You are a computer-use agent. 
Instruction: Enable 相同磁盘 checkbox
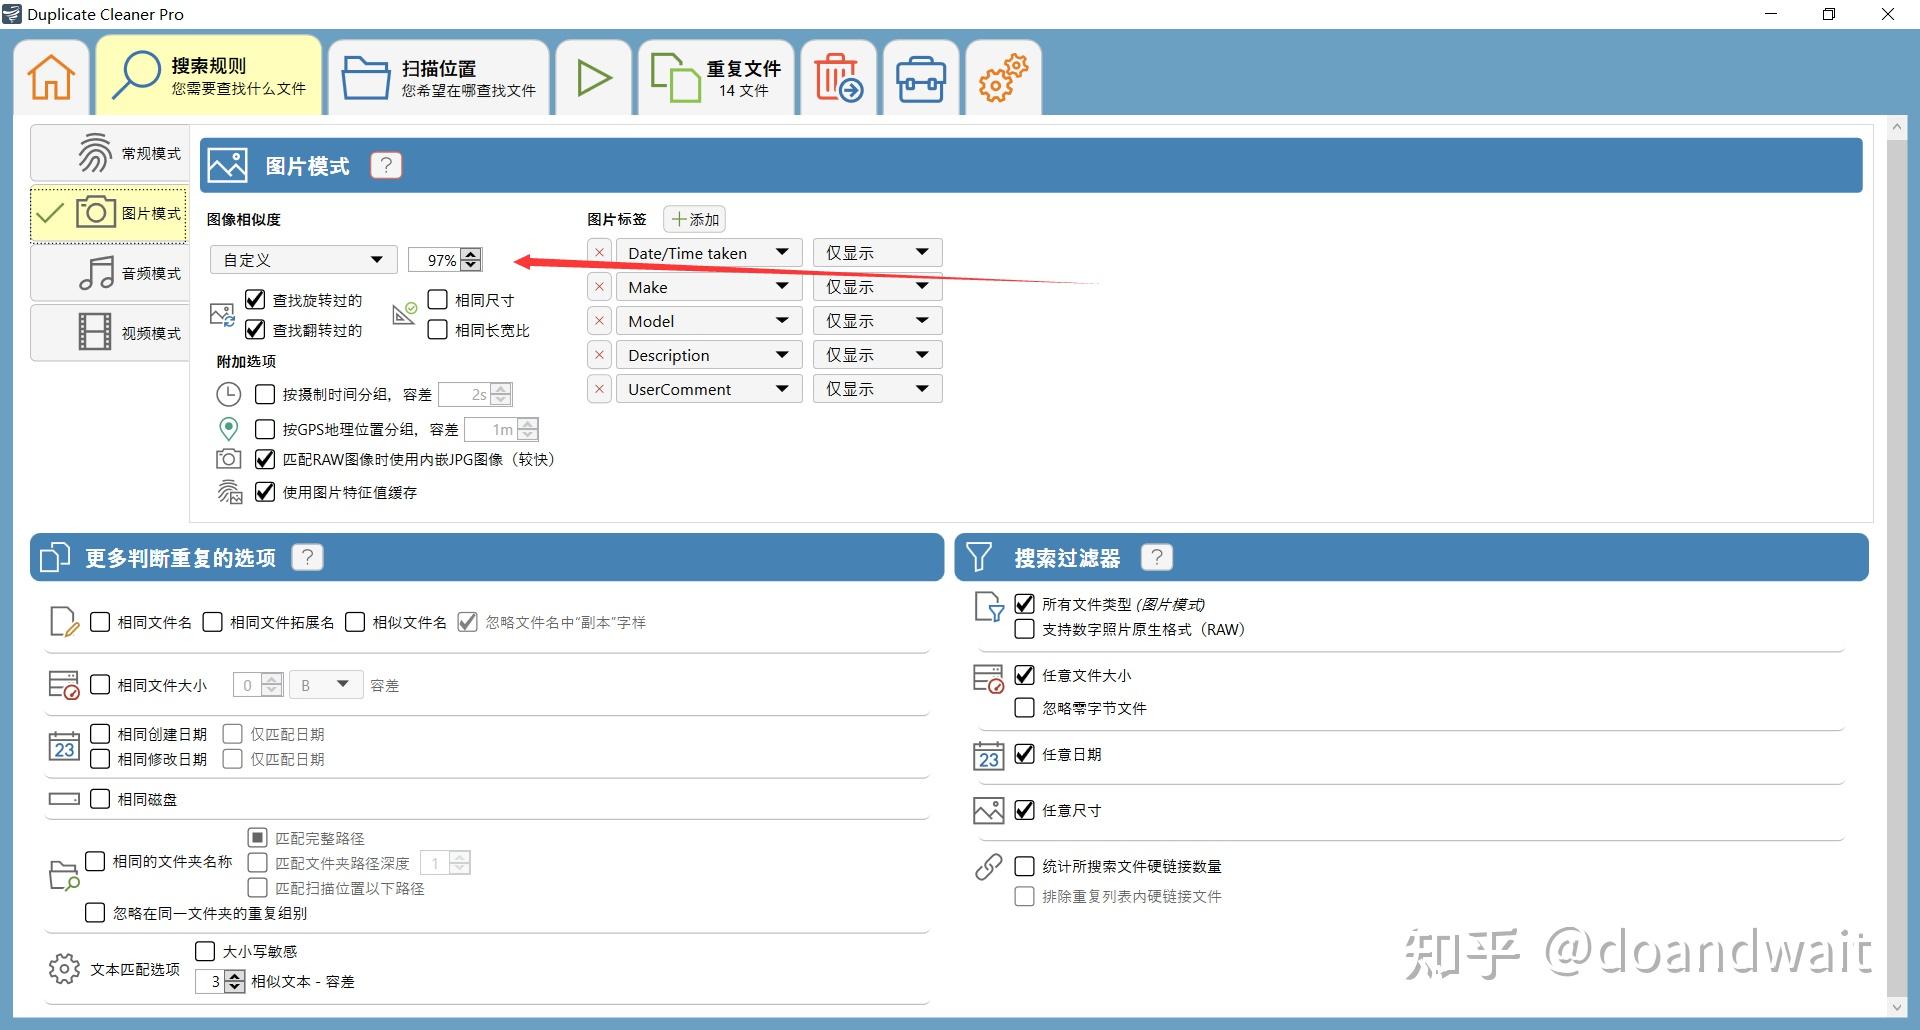coord(100,798)
